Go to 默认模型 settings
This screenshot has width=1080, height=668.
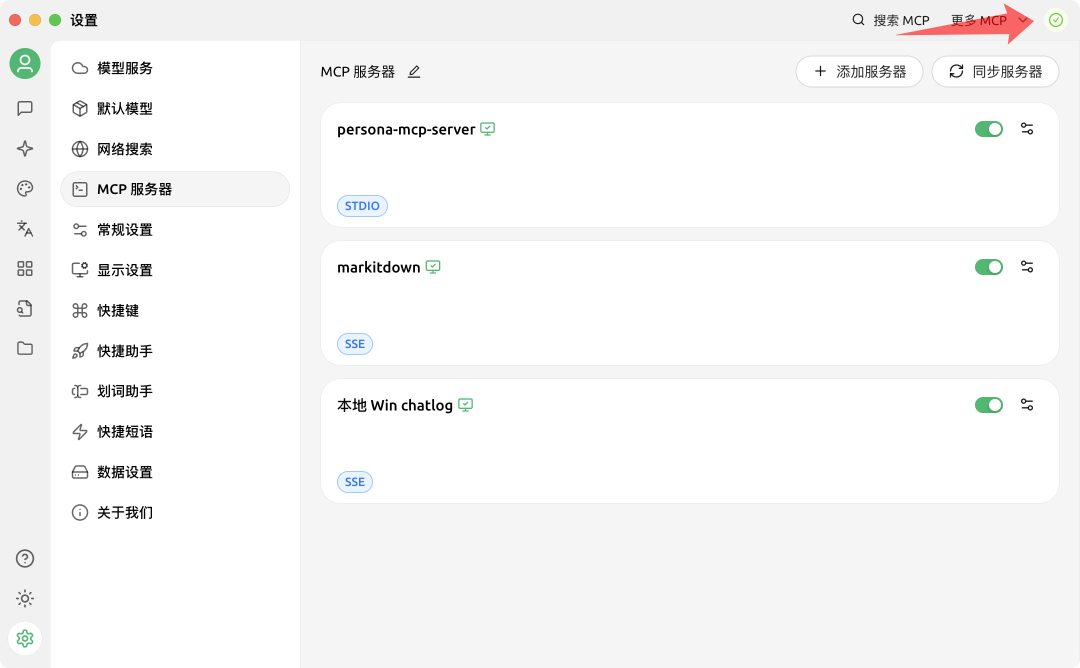point(175,109)
